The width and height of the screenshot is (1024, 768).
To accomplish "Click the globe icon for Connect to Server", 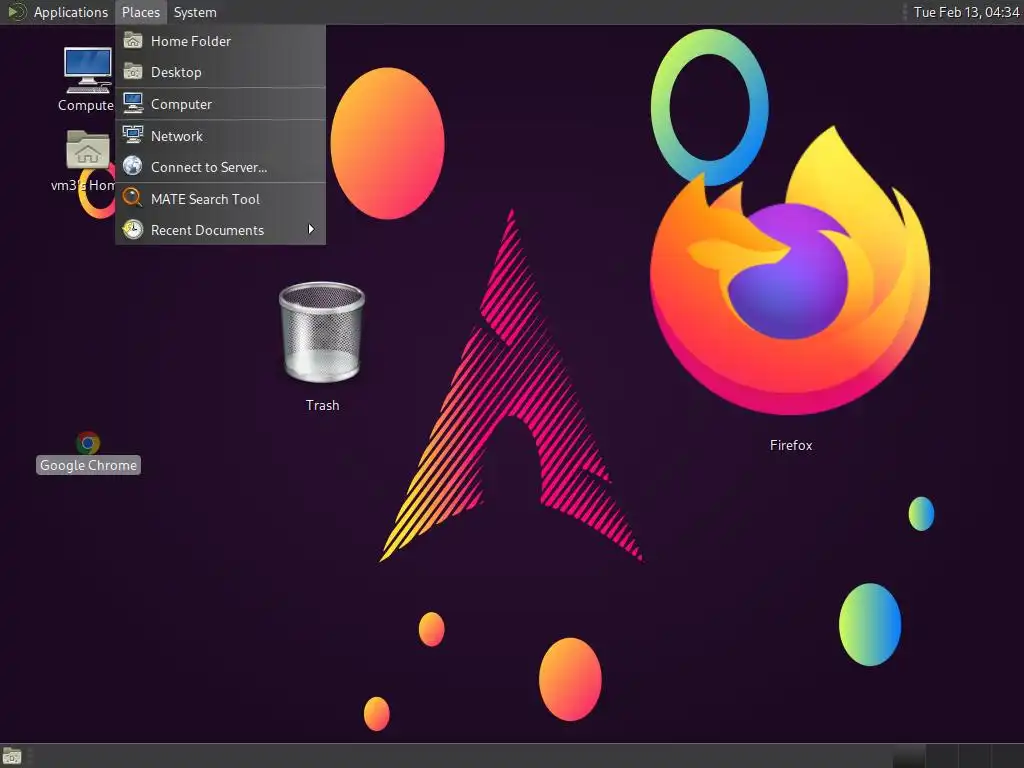I will click(133, 167).
